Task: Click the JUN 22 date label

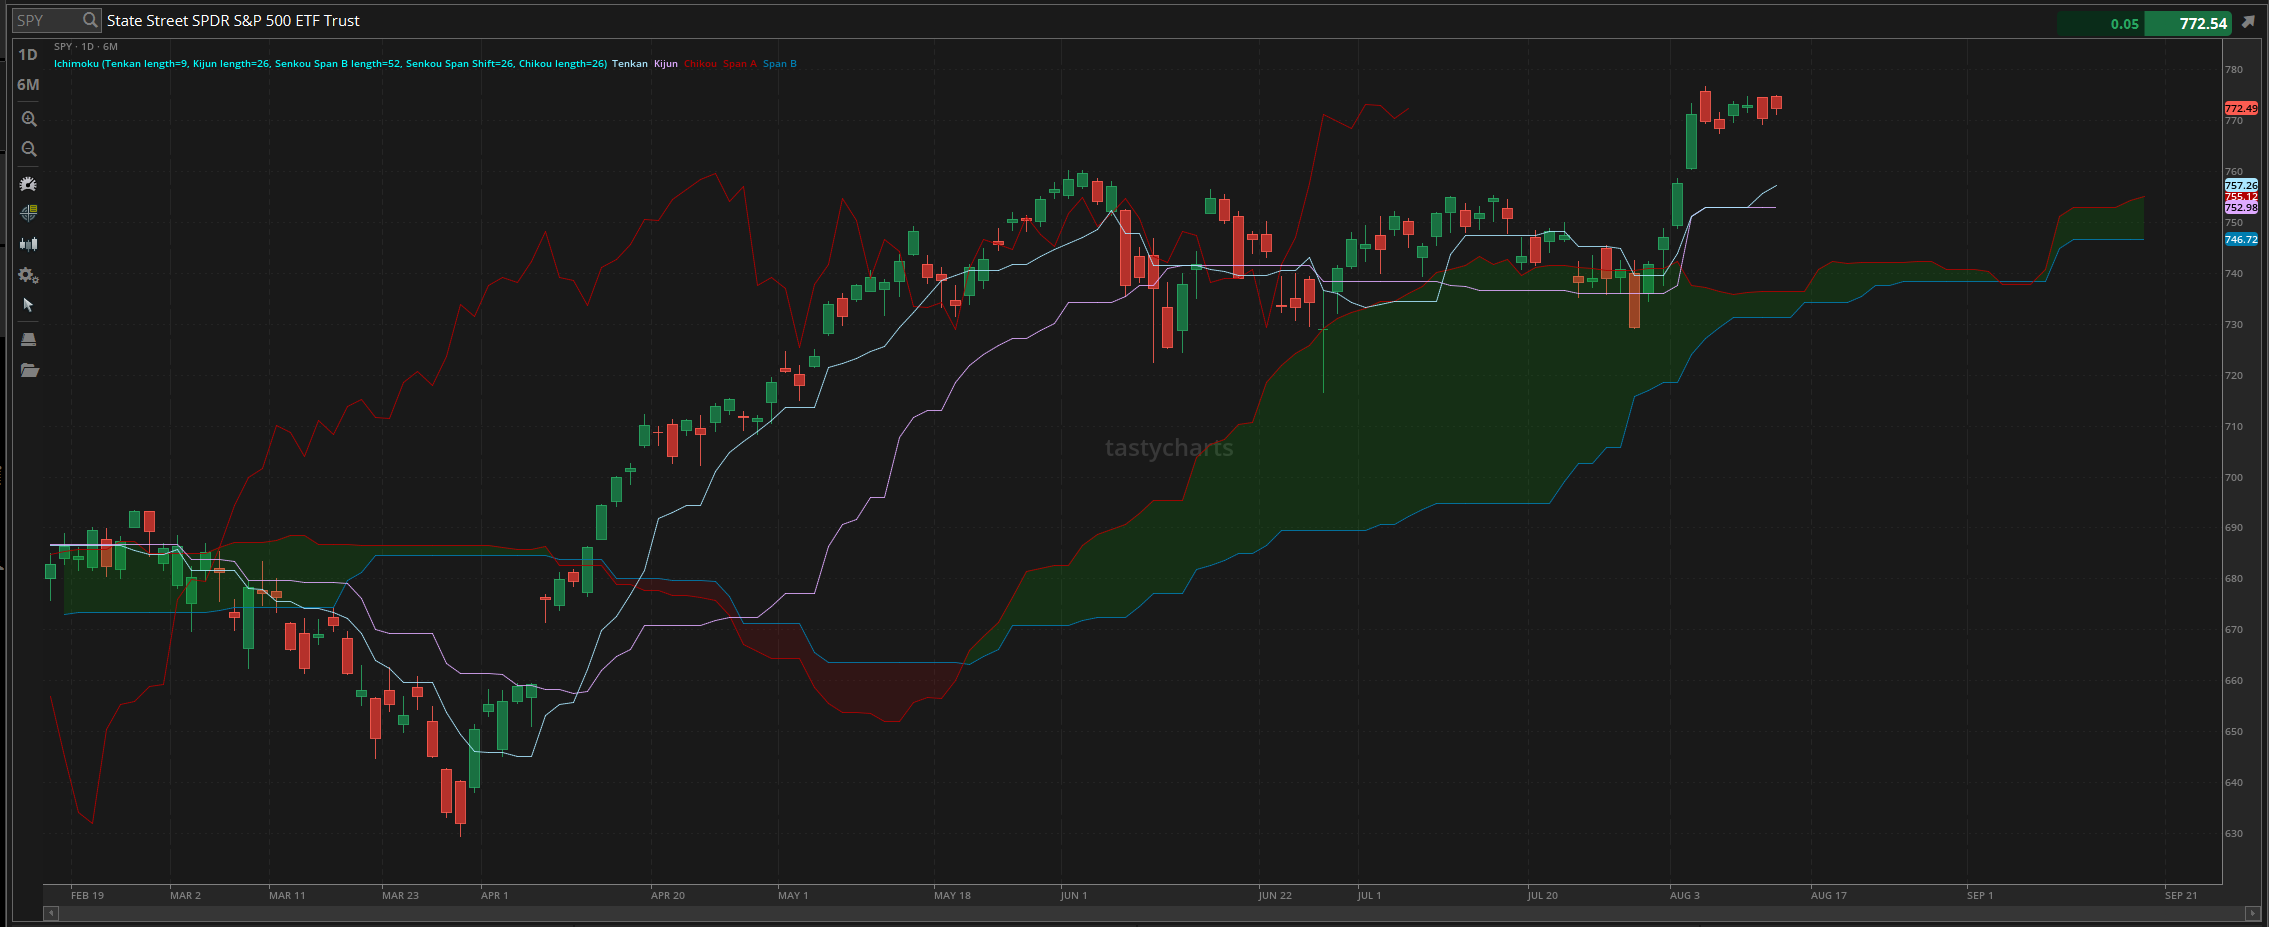Action: tap(1275, 895)
